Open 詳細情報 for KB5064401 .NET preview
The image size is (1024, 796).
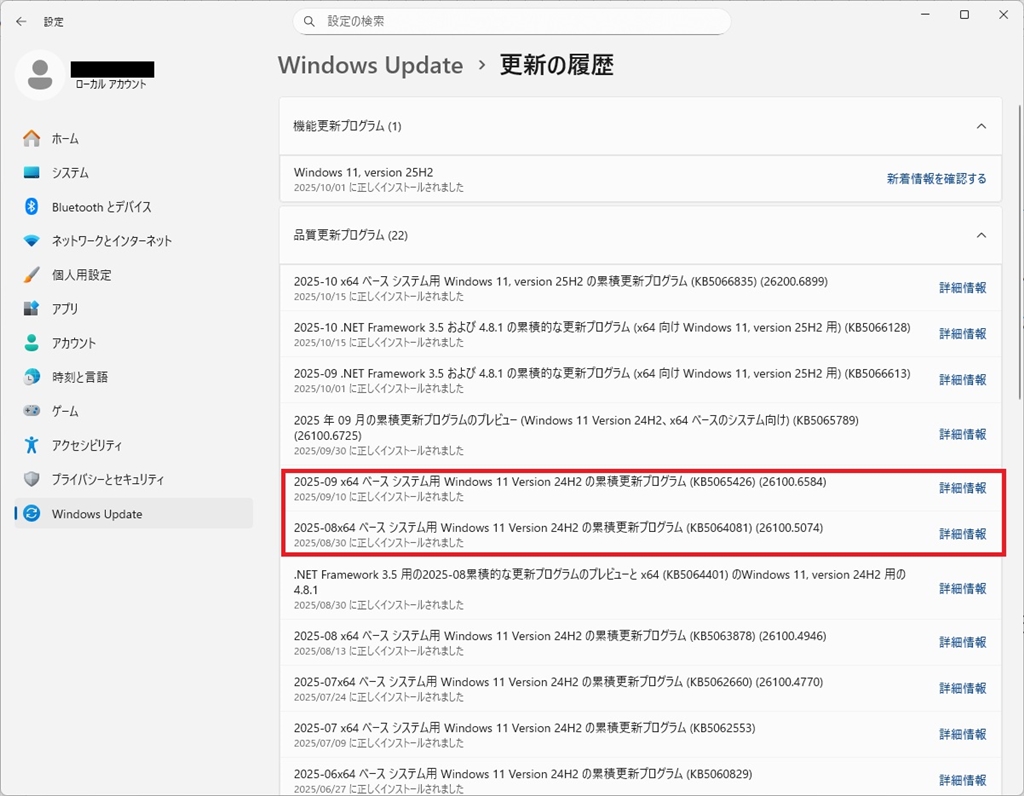(963, 588)
